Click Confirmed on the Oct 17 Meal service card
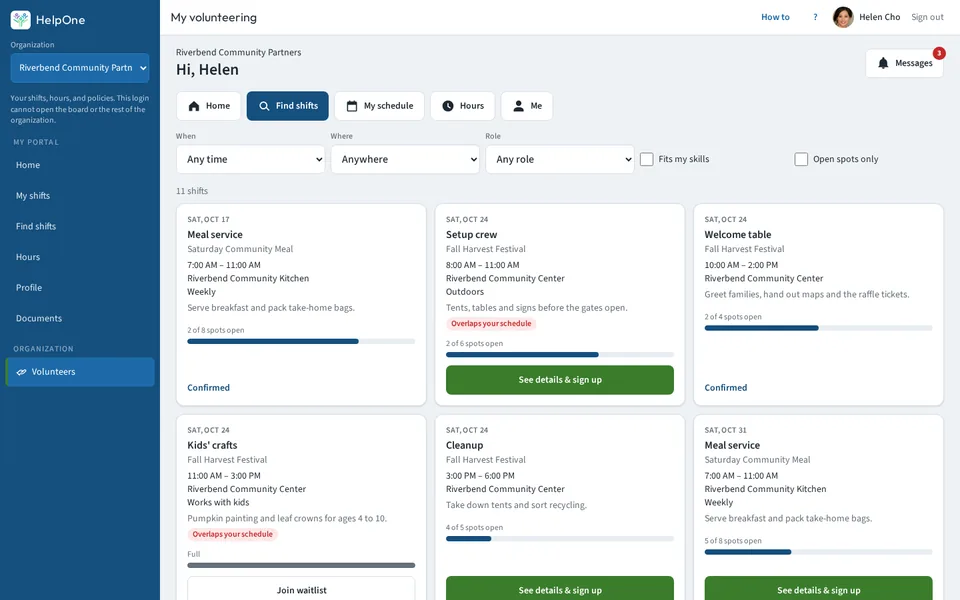The height and width of the screenshot is (600, 960). coord(209,388)
